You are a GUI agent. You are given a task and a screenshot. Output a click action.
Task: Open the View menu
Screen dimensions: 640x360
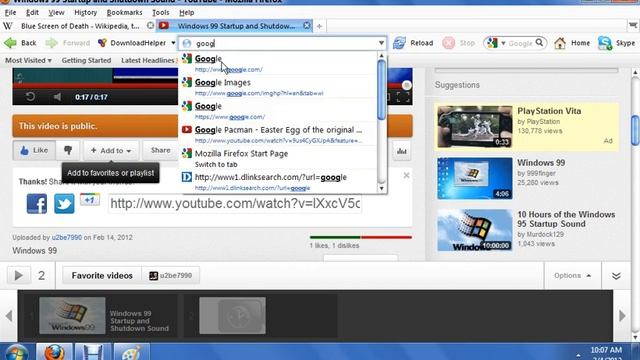(x=56, y=13)
